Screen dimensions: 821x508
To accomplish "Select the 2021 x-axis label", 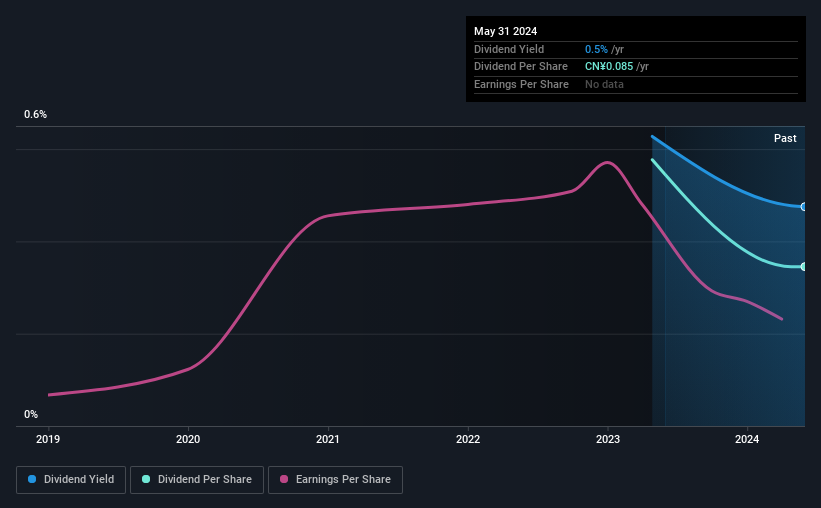I will click(328, 439).
